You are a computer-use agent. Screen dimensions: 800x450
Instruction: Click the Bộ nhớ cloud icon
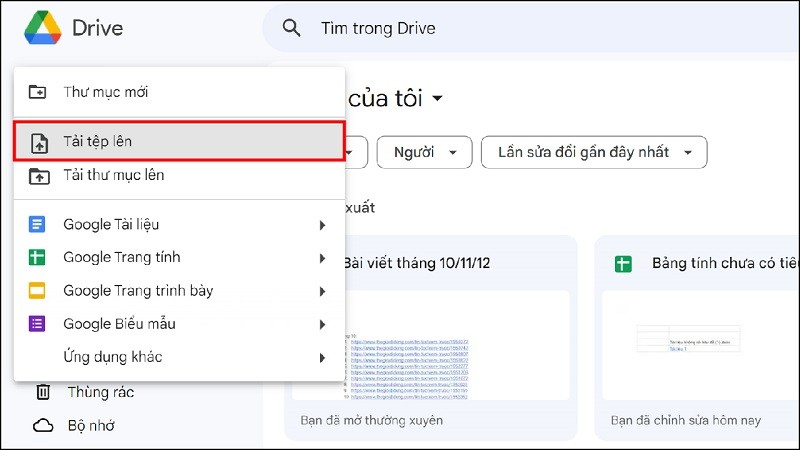43,426
